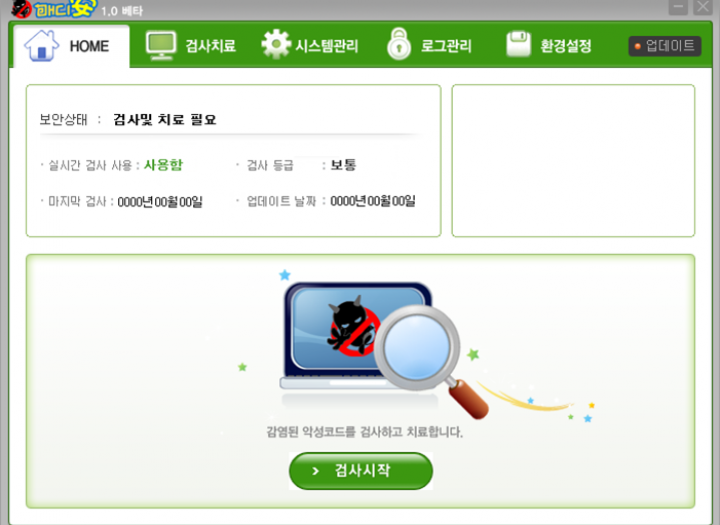This screenshot has width=720, height=525.
Task: Select the 로그관리 tab
Action: 446,46
